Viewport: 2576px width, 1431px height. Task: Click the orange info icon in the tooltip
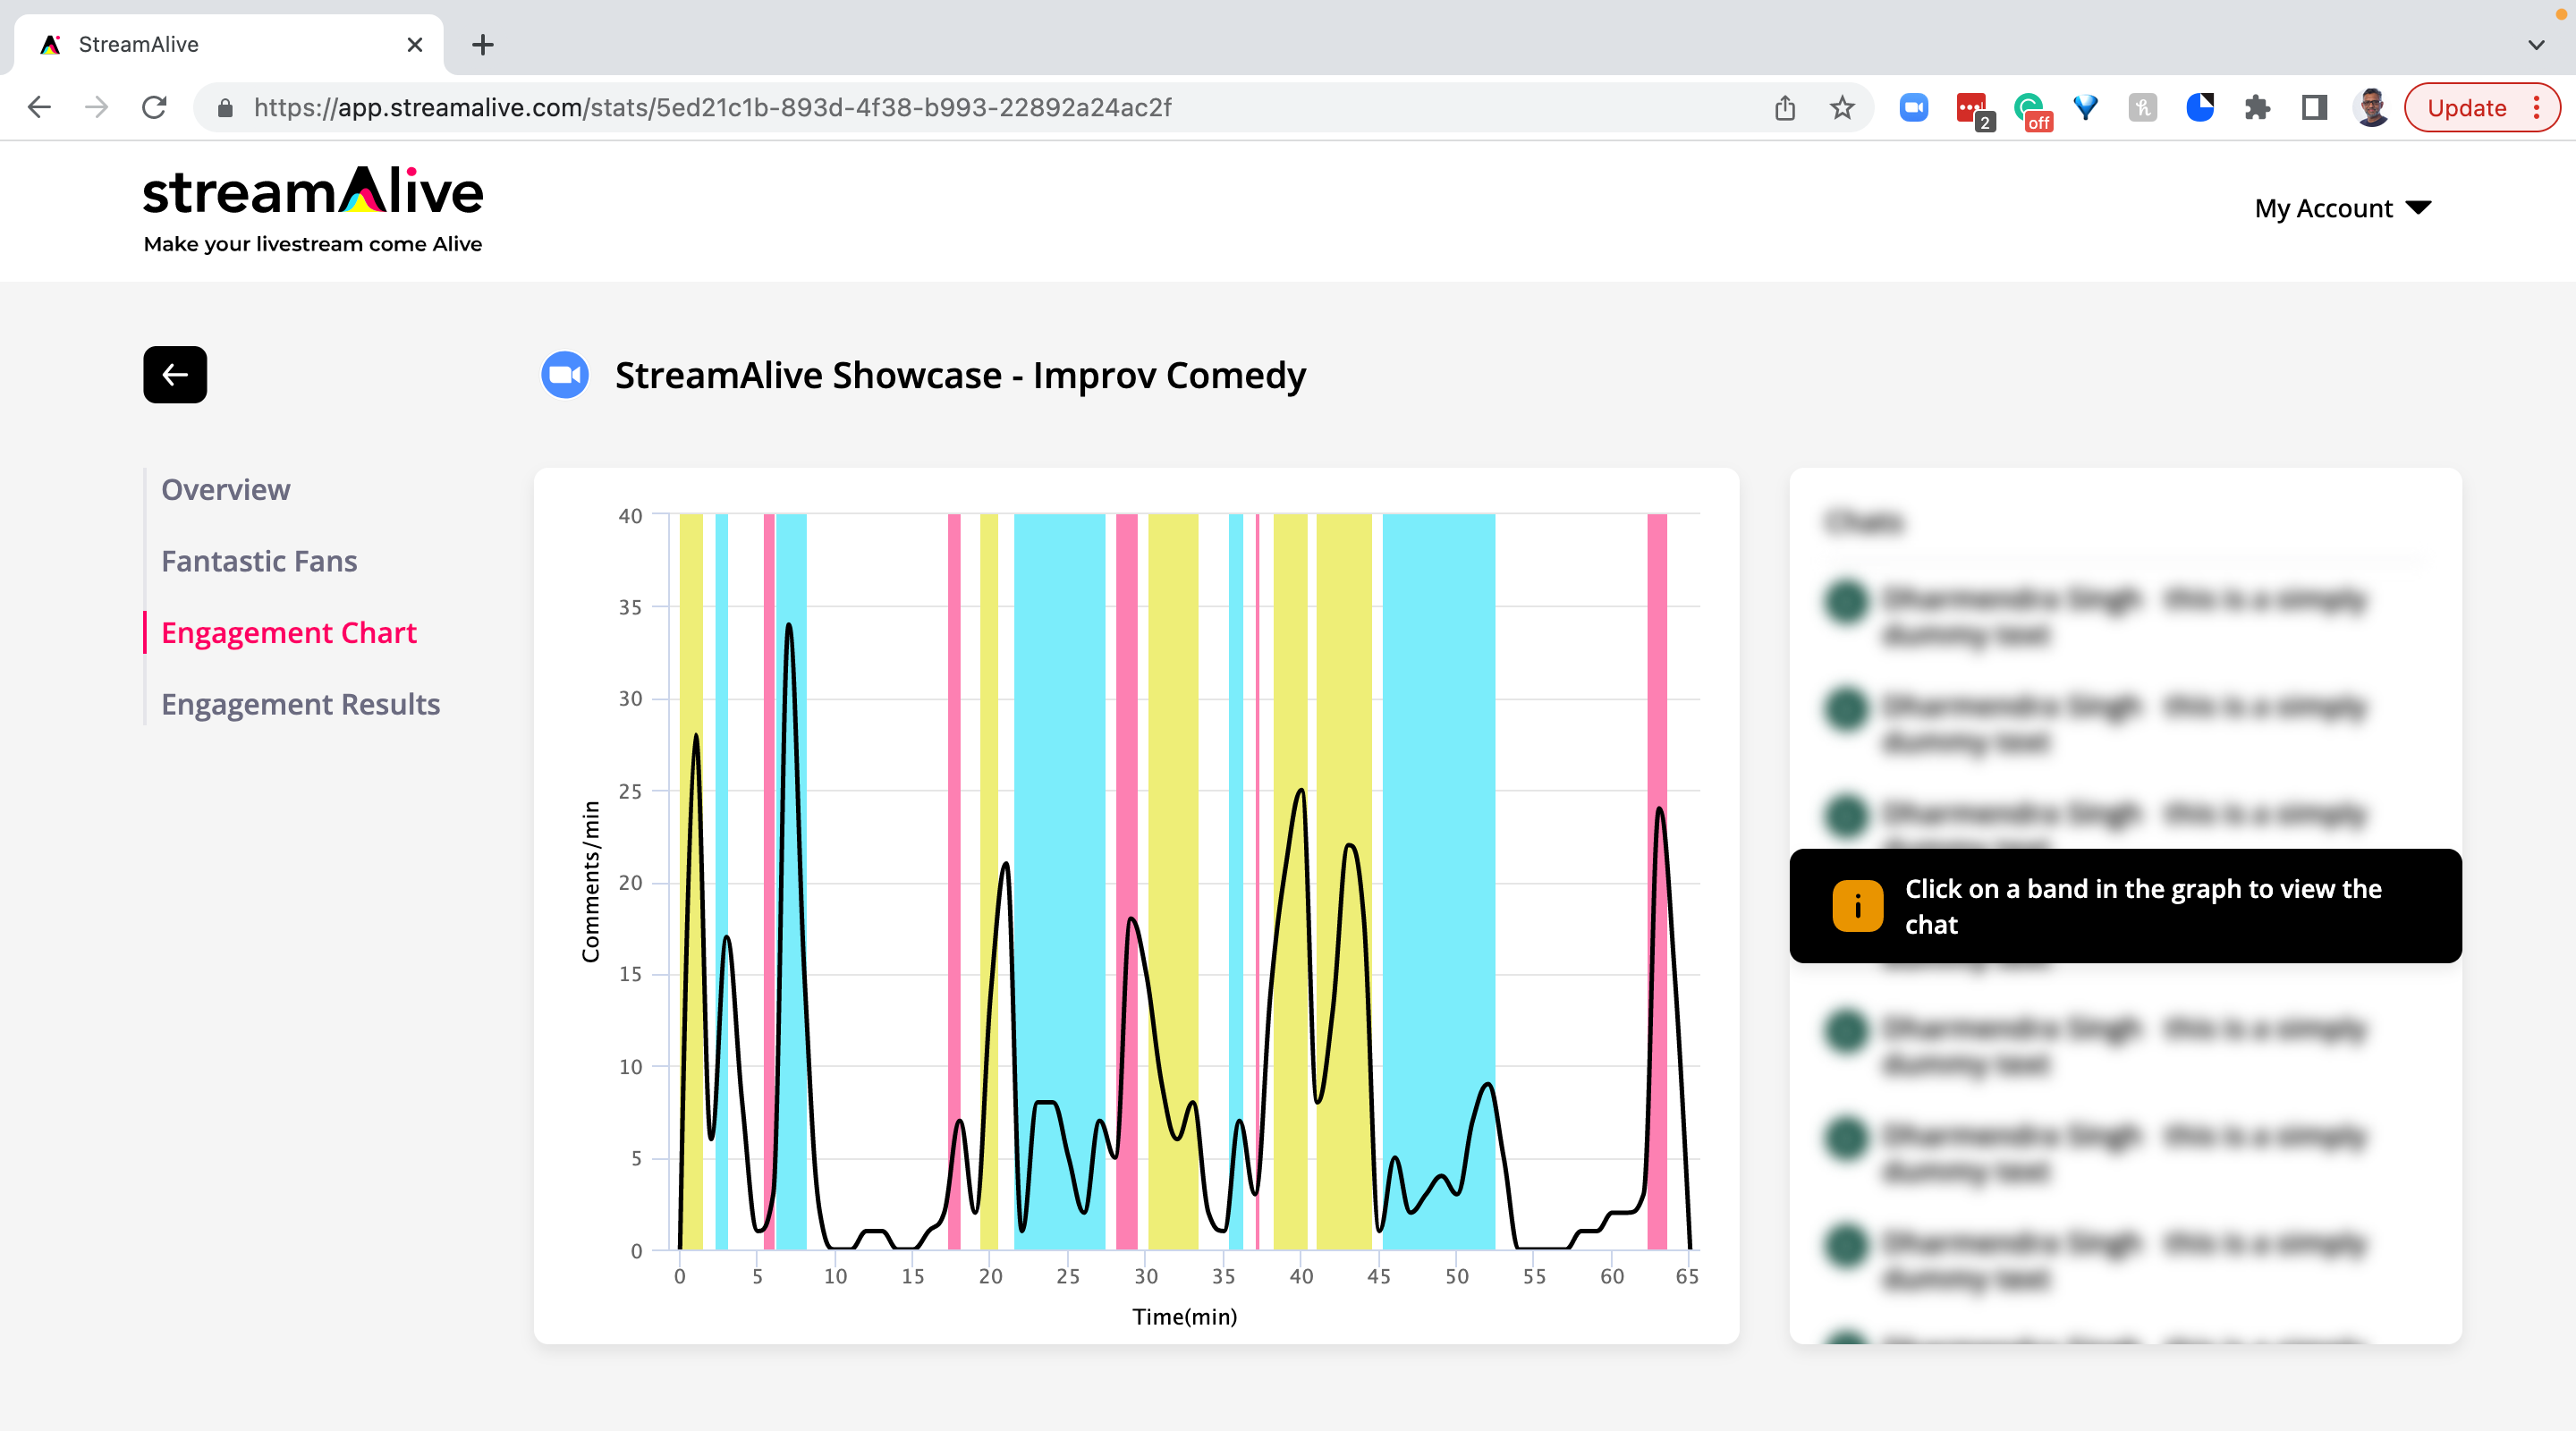pyautogui.click(x=1858, y=906)
